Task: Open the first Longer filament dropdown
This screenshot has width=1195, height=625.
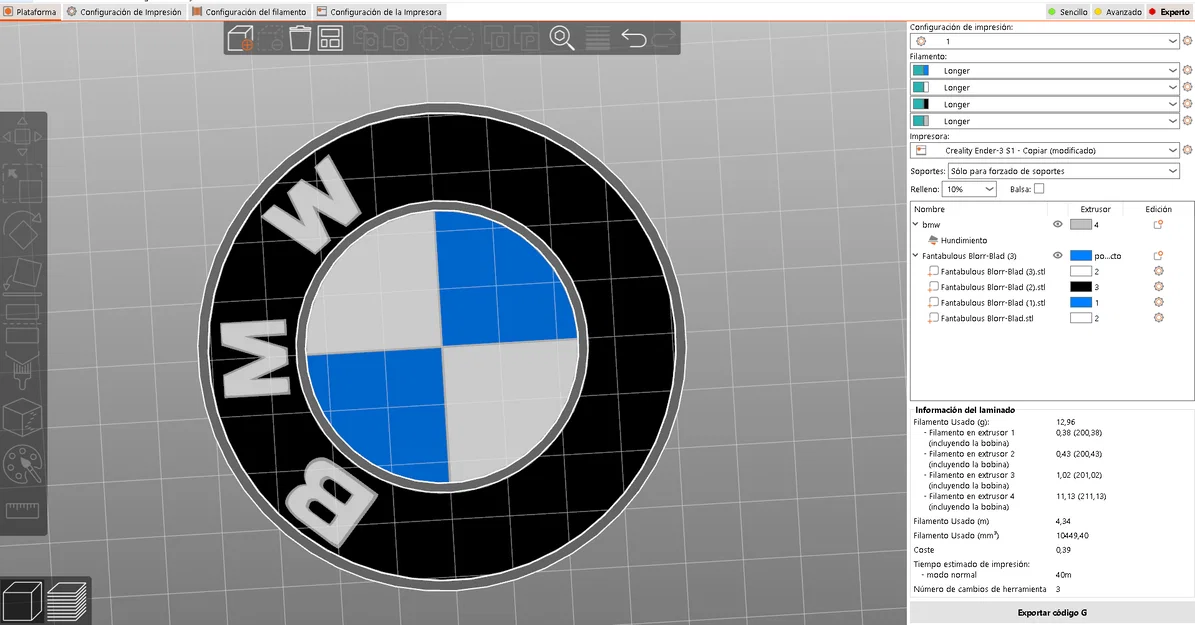Action: pos(1044,70)
